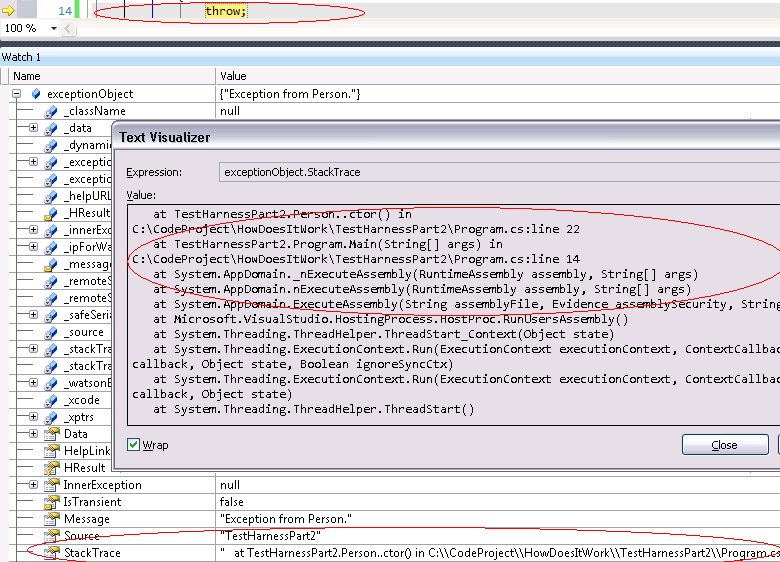
Task: Select the StackTrace row name
Action: coord(93,553)
